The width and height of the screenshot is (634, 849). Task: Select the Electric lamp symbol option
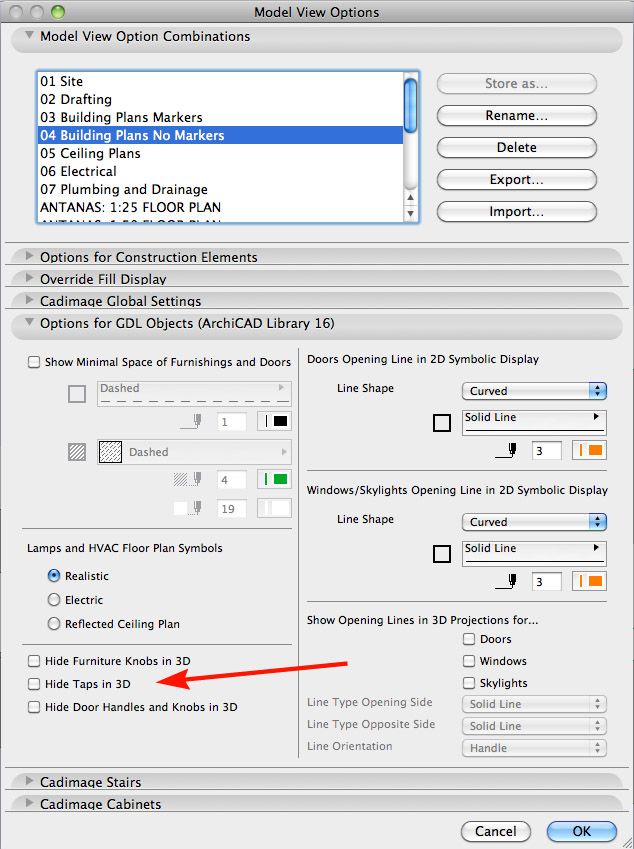click(x=54, y=599)
